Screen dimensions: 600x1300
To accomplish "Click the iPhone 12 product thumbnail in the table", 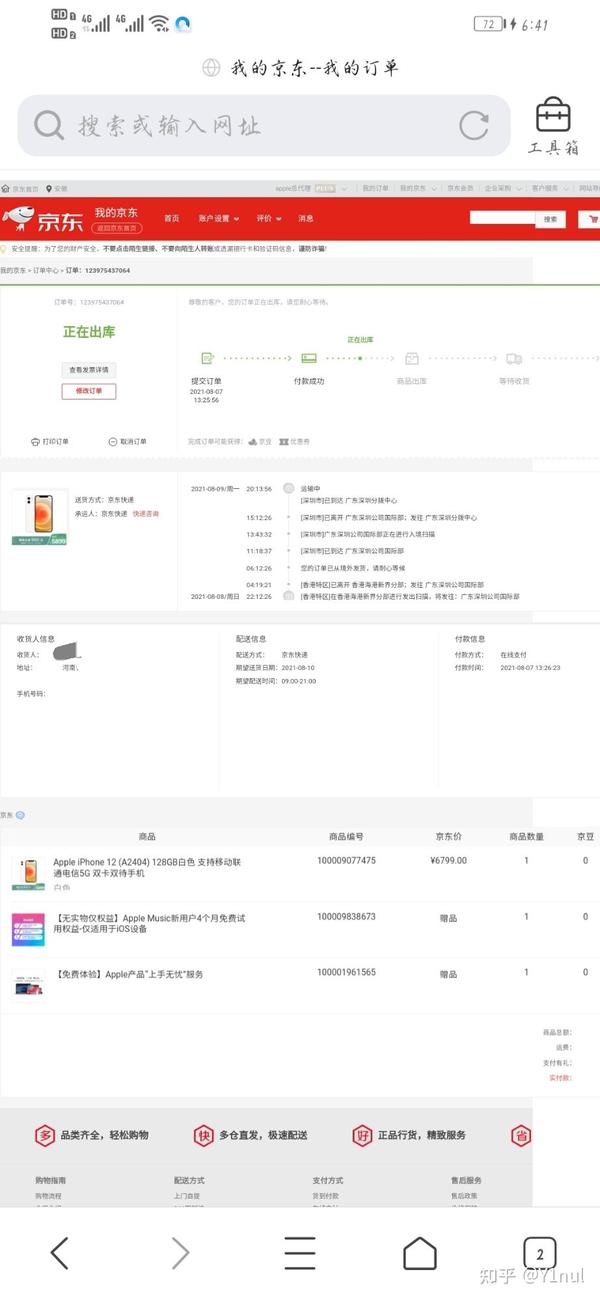I will [27, 873].
